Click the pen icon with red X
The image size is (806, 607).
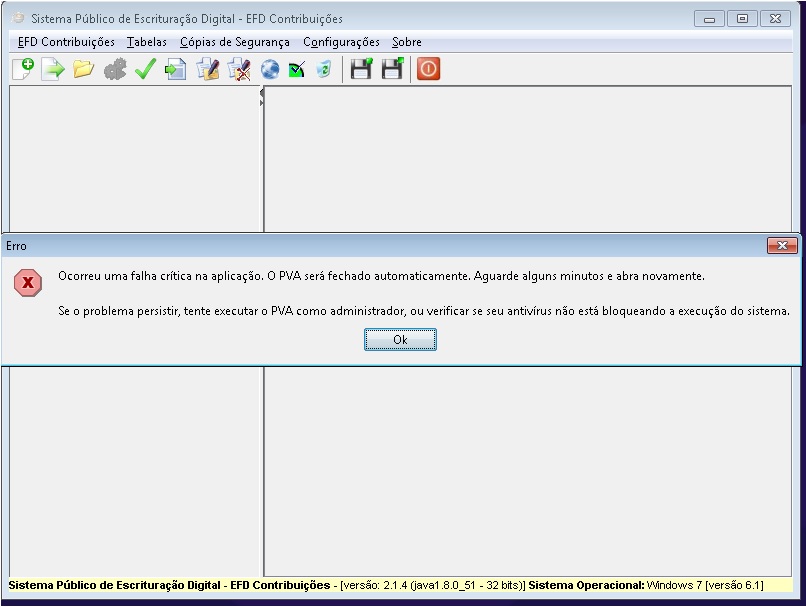click(238, 69)
